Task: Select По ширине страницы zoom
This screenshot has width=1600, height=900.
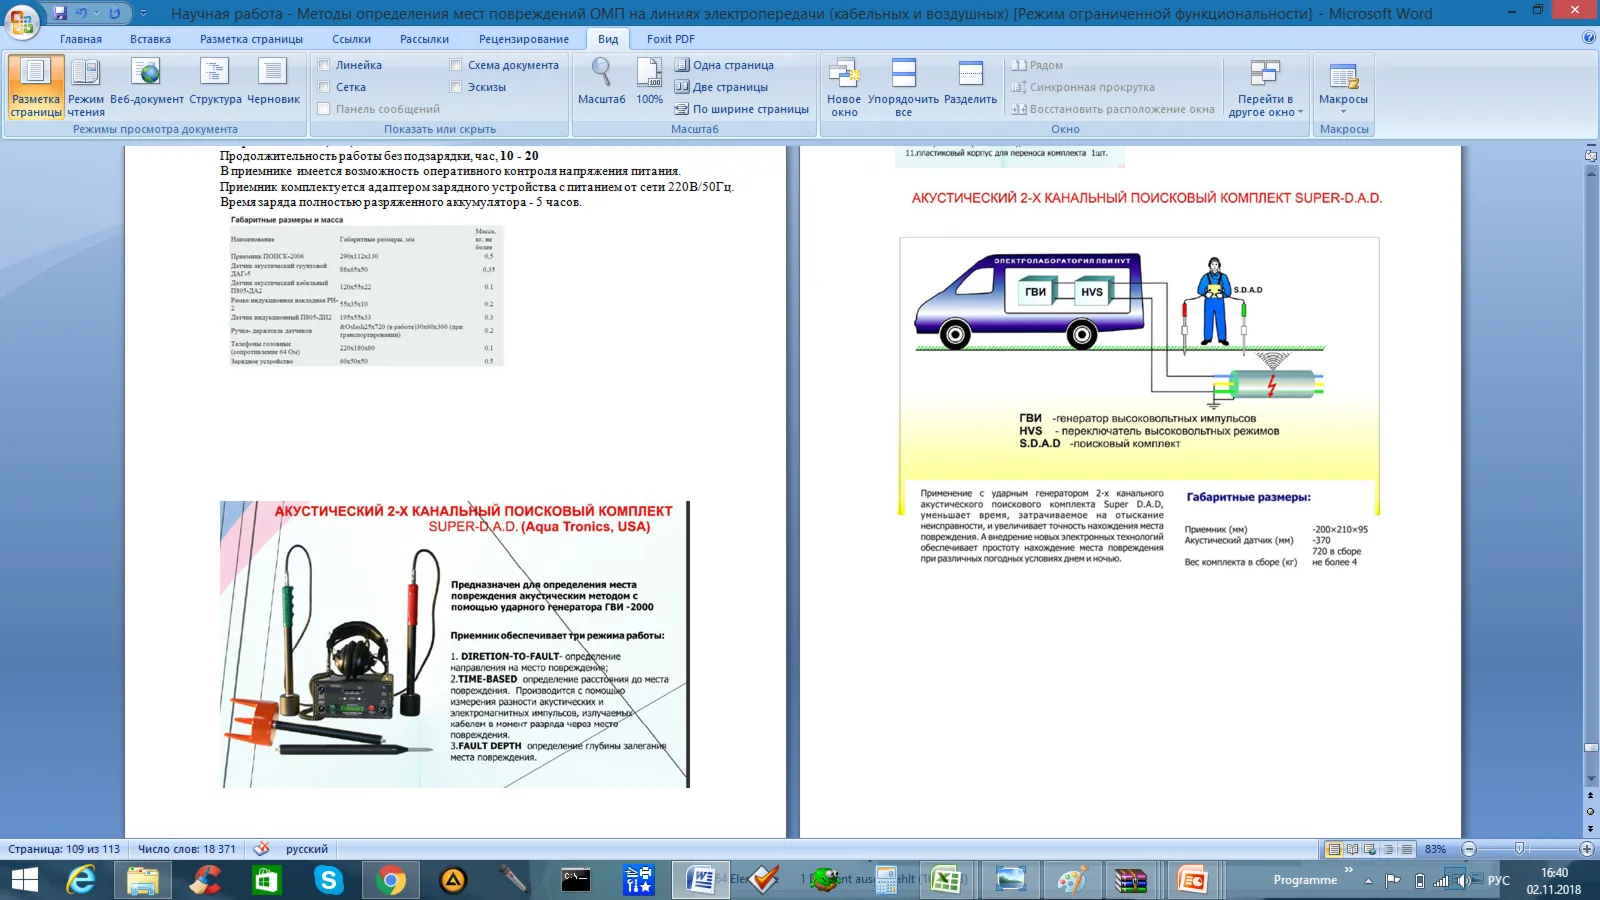Action: pos(741,109)
